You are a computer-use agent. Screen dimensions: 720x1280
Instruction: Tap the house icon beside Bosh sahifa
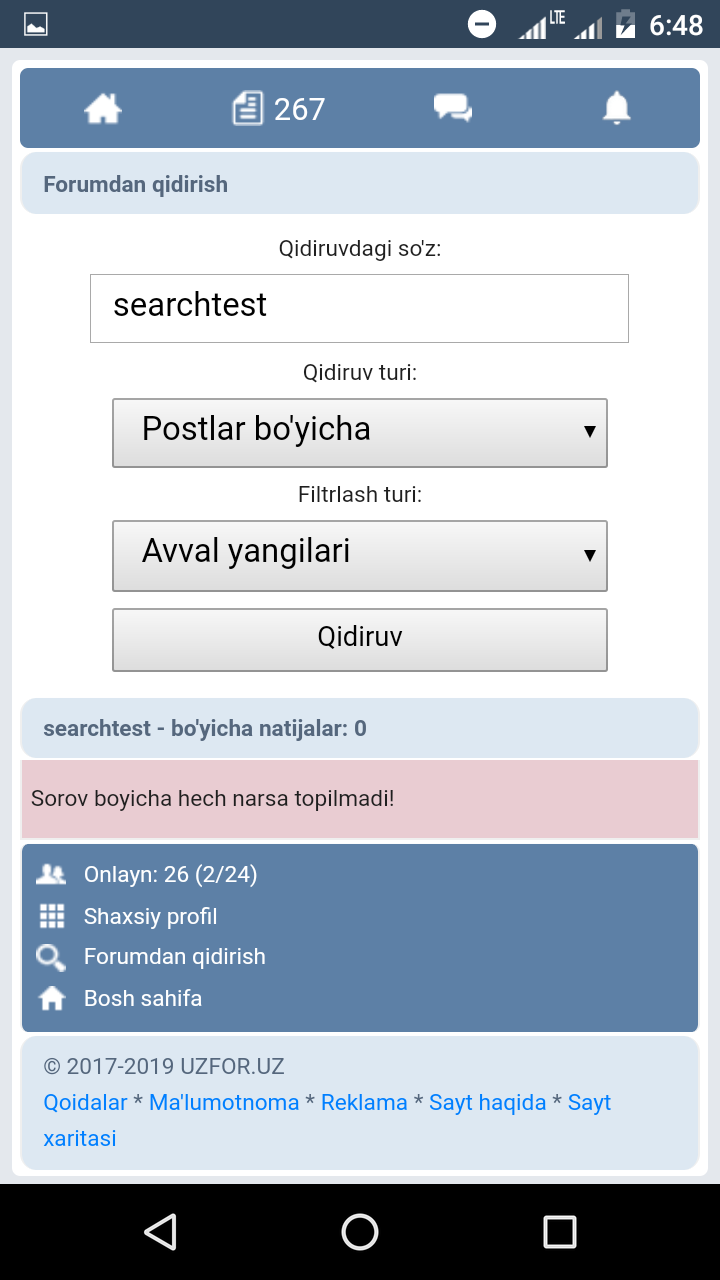pos(51,998)
